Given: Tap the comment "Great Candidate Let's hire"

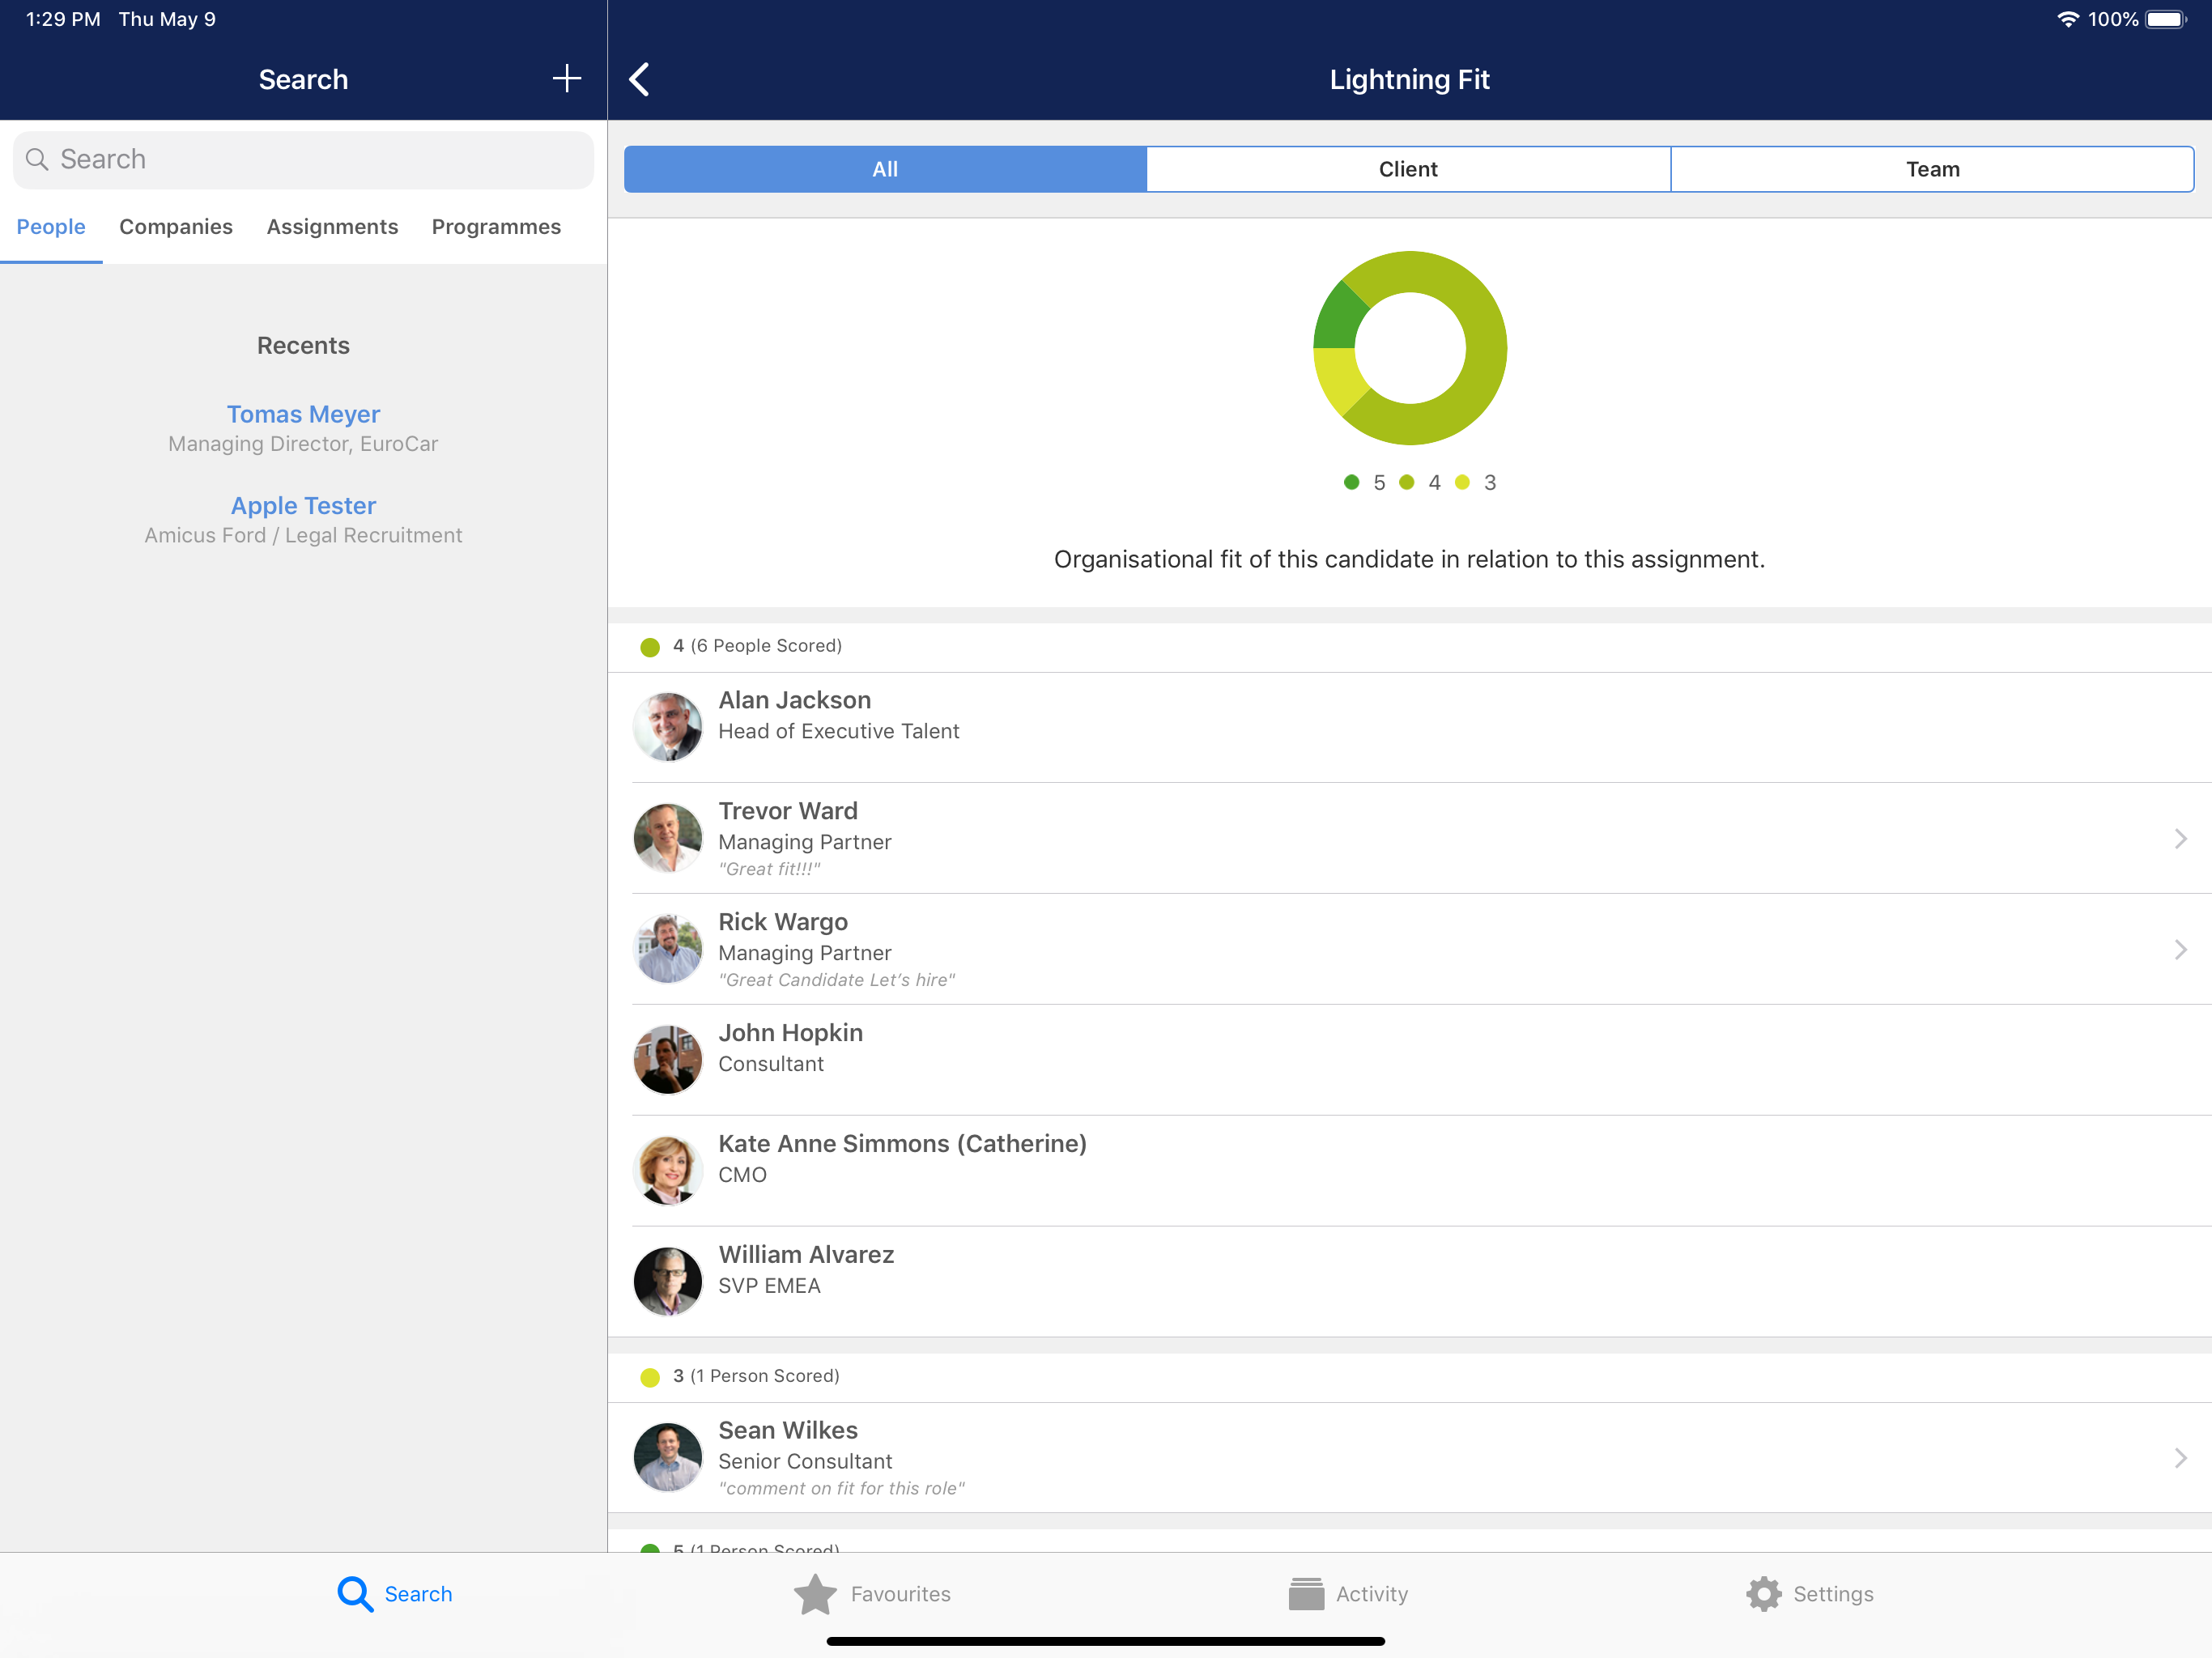Looking at the screenshot, I should [x=837, y=980].
